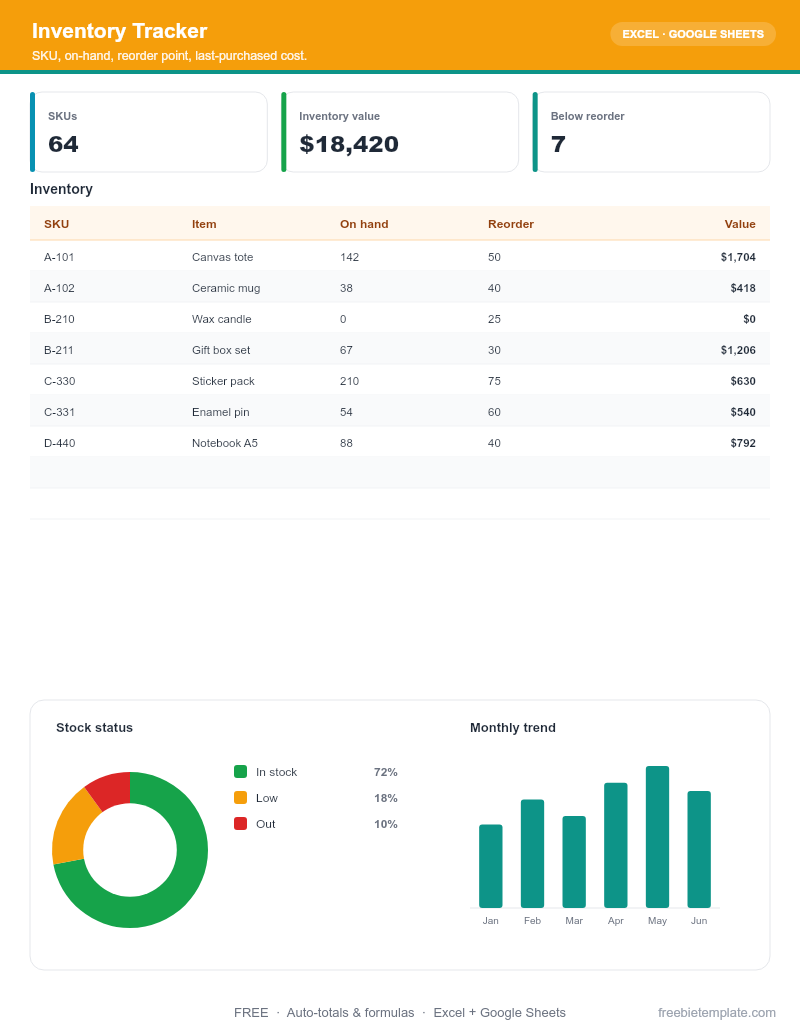Click the 72% In stock percentage
800x1035 pixels.
pyautogui.click(x=385, y=772)
